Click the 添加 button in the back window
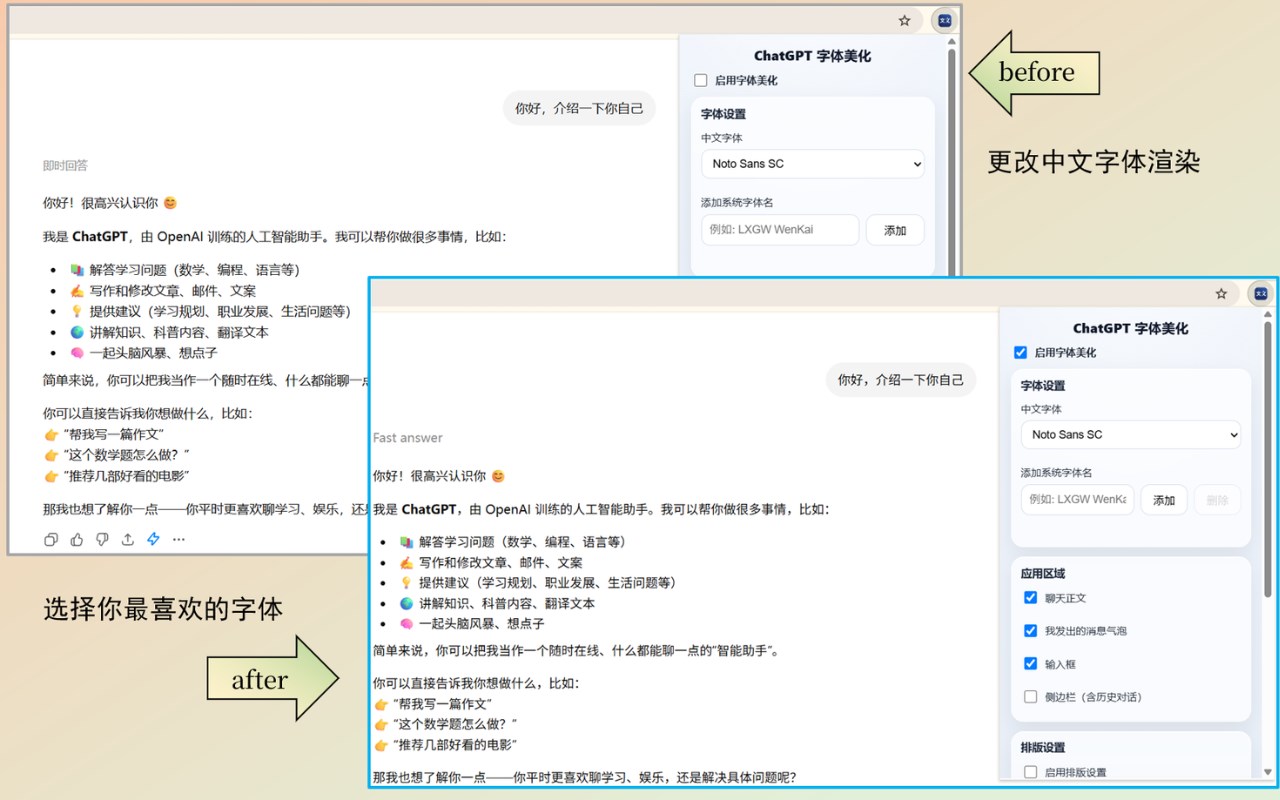This screenshot has height=800, width=1280. click(895, 230)
